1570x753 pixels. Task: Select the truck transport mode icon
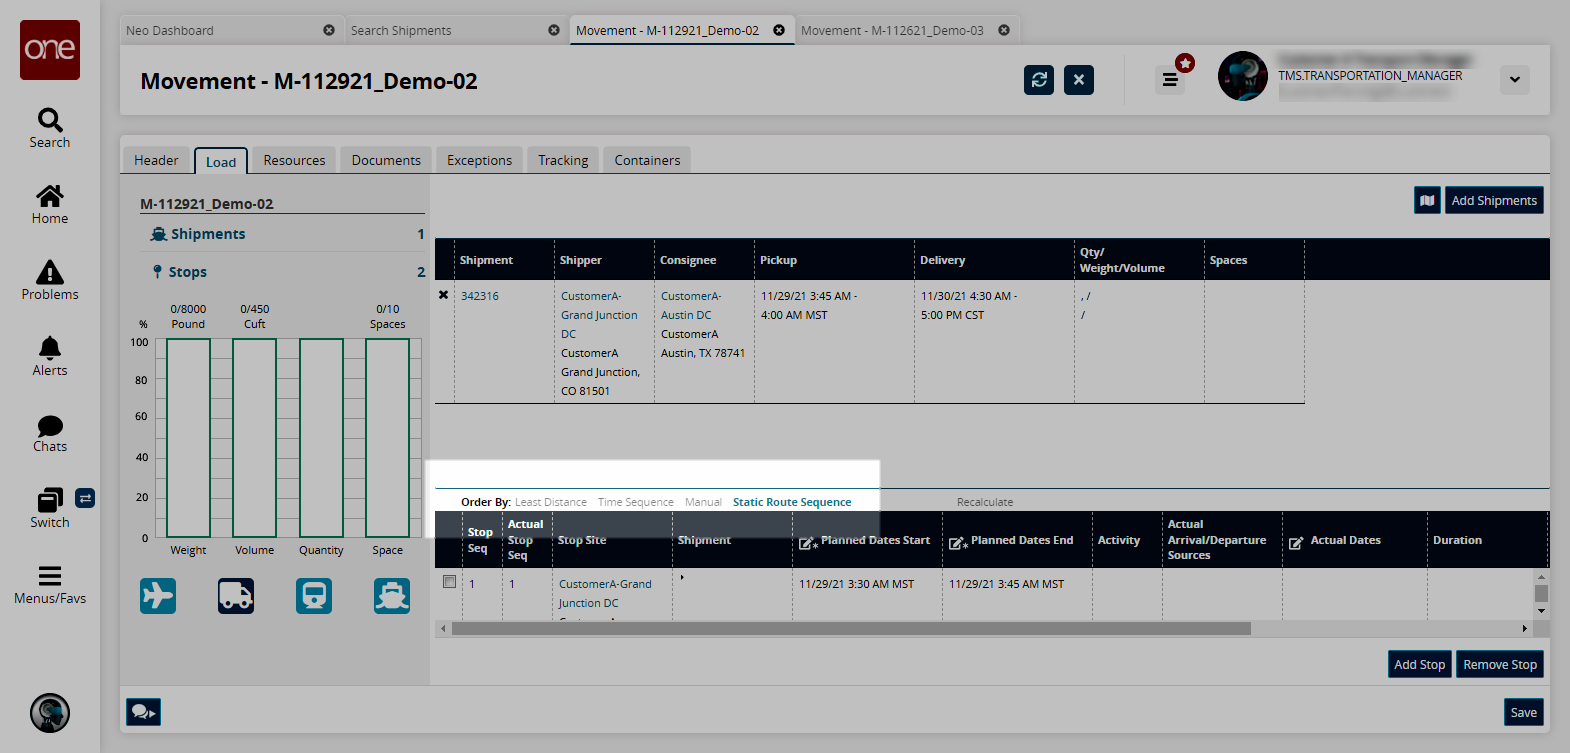pos(236,596)
